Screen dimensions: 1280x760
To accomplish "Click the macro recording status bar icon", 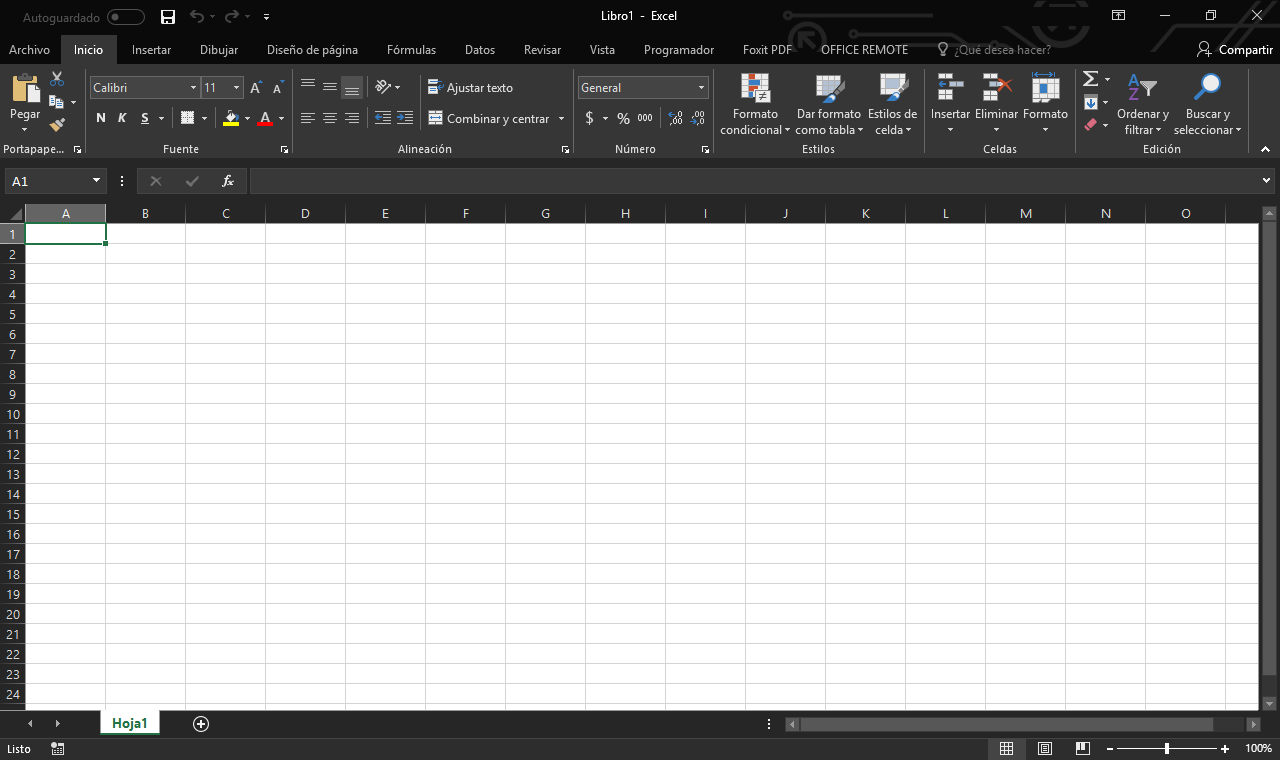I will [x=57, y=748].
